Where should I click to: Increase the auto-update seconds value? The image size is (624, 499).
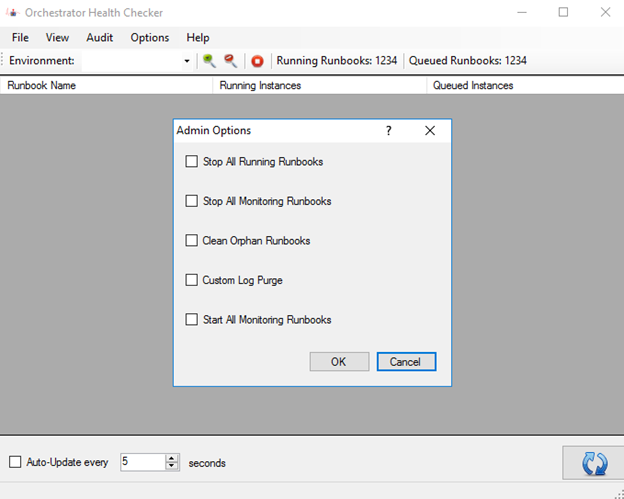tap(172, 458)
